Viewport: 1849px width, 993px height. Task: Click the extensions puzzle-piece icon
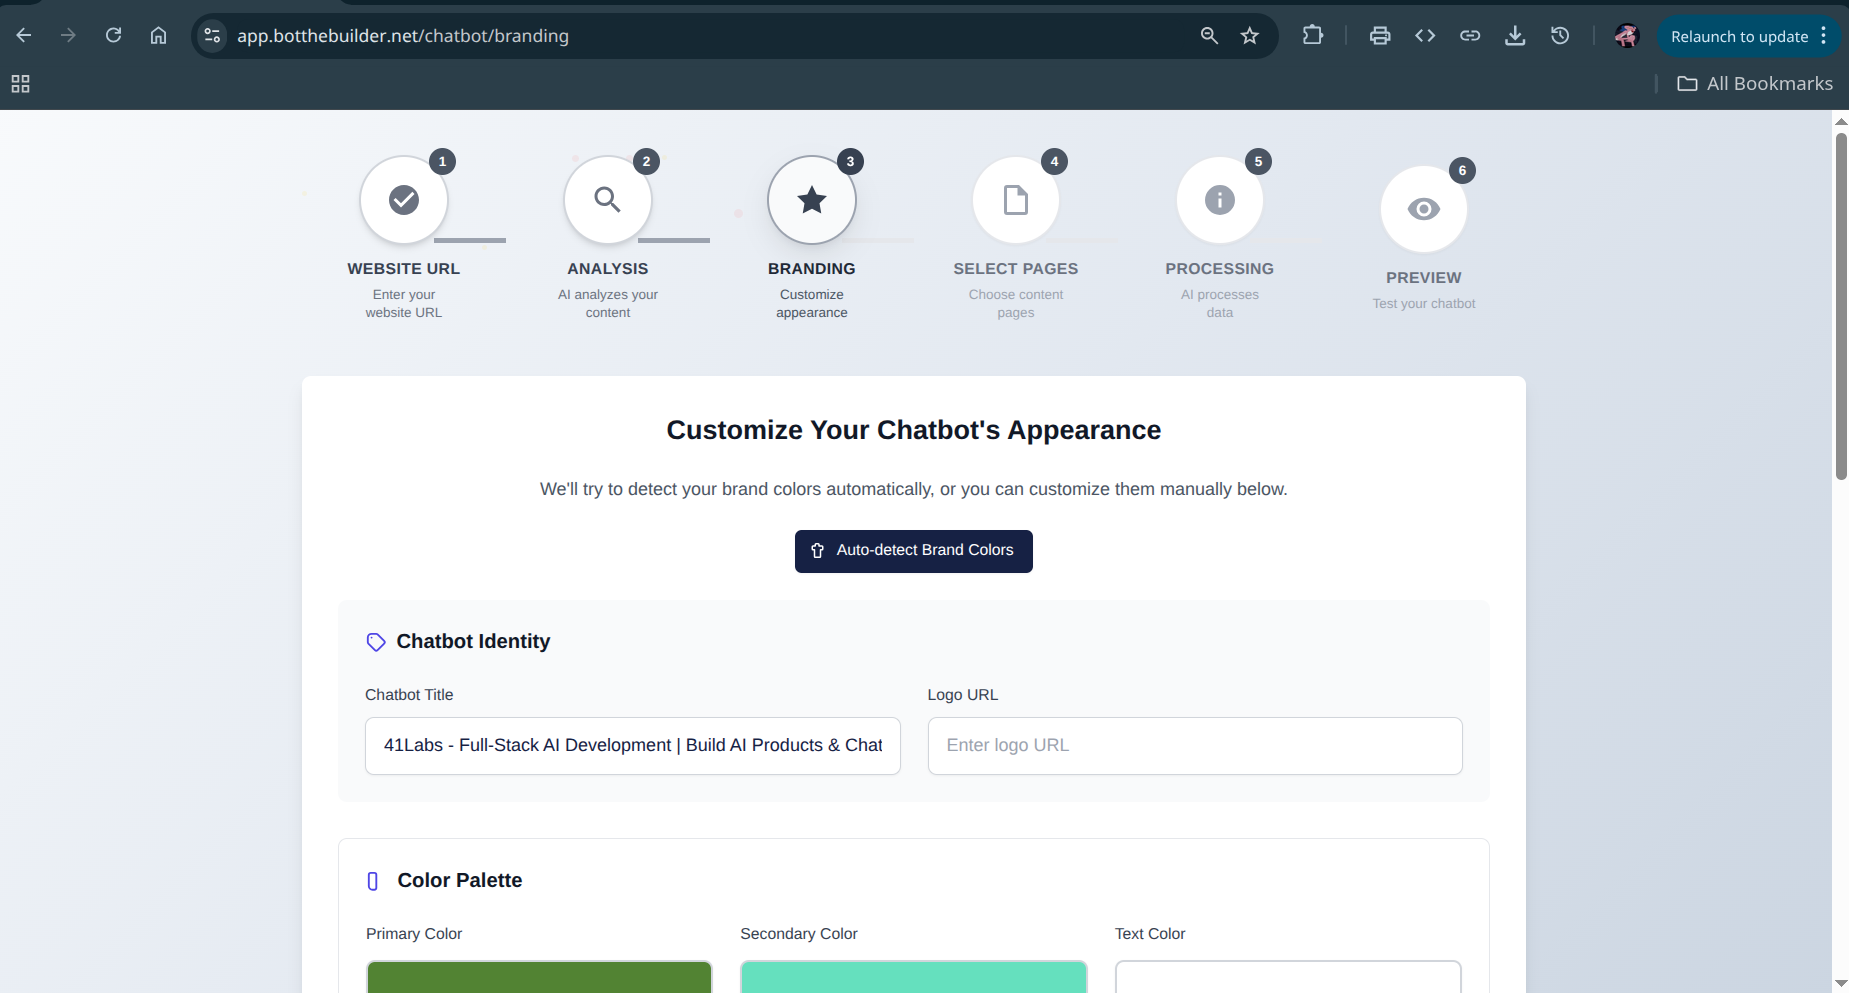[1312, 35]
